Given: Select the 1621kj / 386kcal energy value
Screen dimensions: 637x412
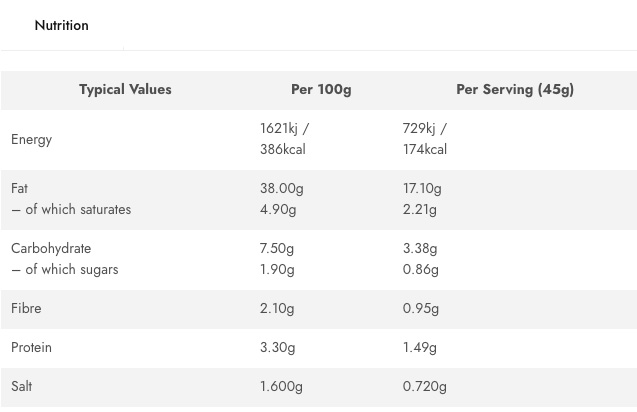Looking at the screenshot, I should (x=284, y=139).
